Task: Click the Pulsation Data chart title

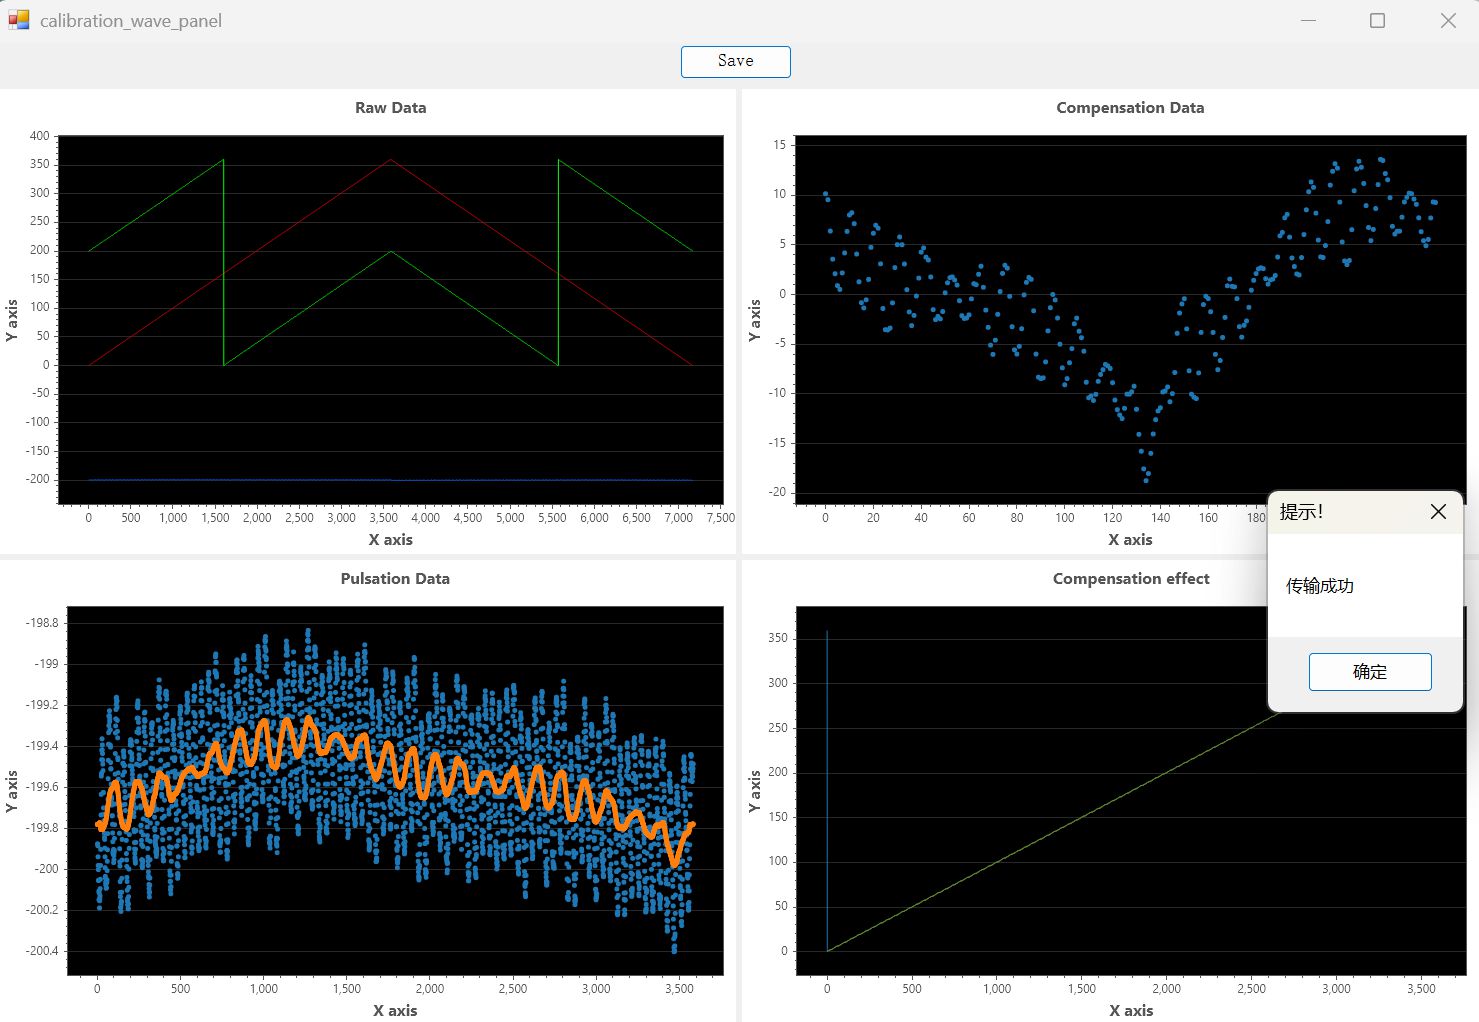Action: [x=394, y=579]
